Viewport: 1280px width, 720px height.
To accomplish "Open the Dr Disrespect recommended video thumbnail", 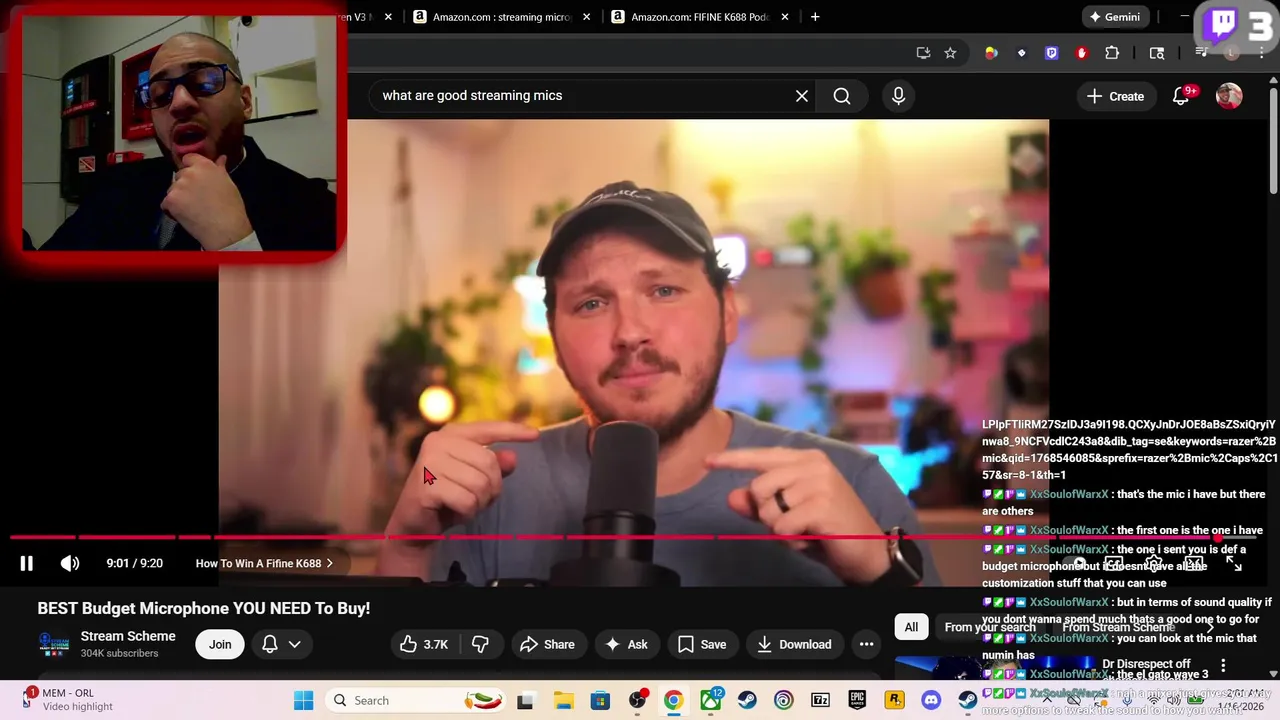I will pyautogui.click(x=994, y=668).
